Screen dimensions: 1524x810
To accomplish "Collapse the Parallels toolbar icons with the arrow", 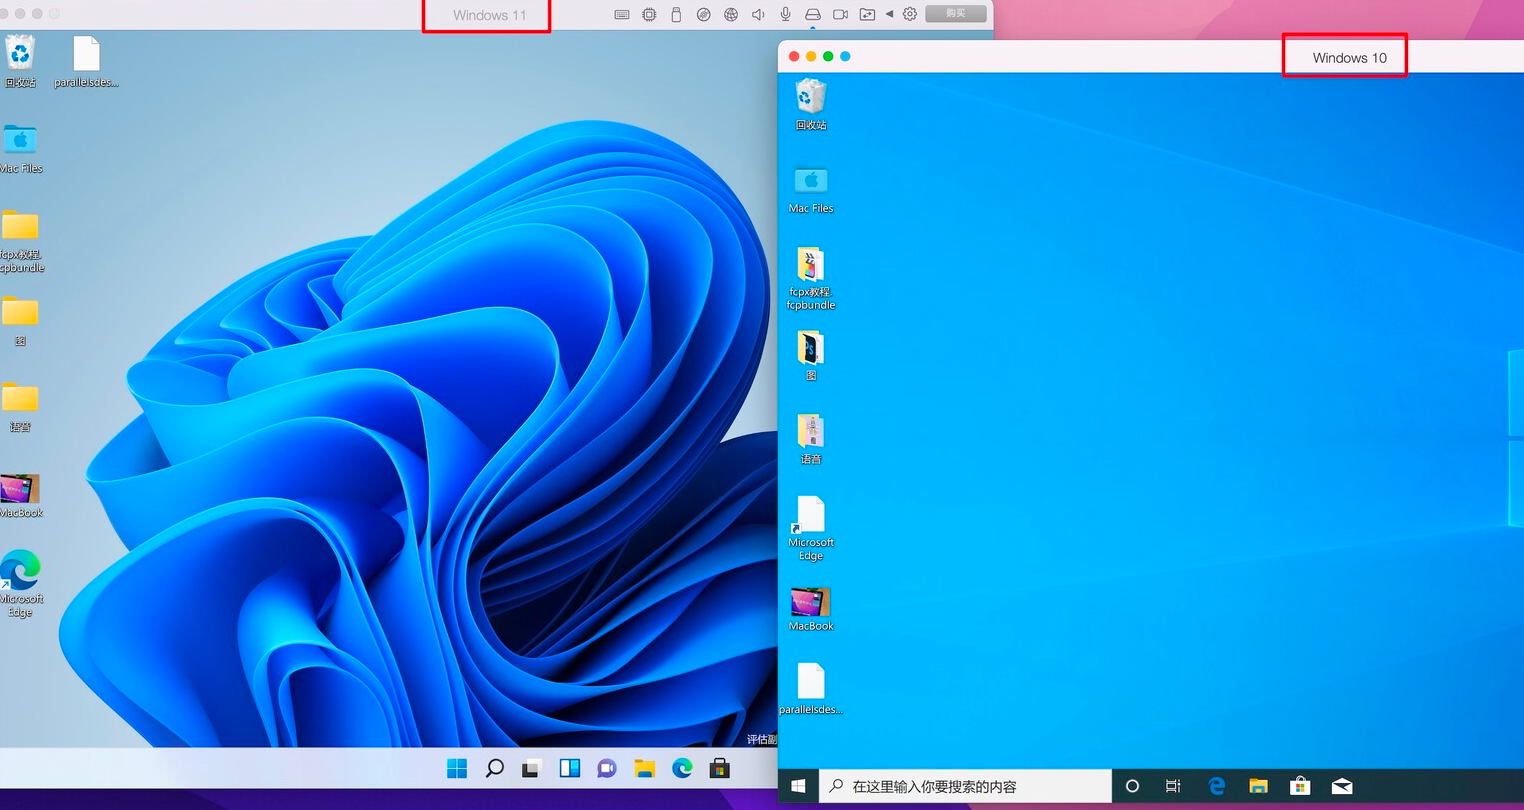I will click(x=889, y=14).
